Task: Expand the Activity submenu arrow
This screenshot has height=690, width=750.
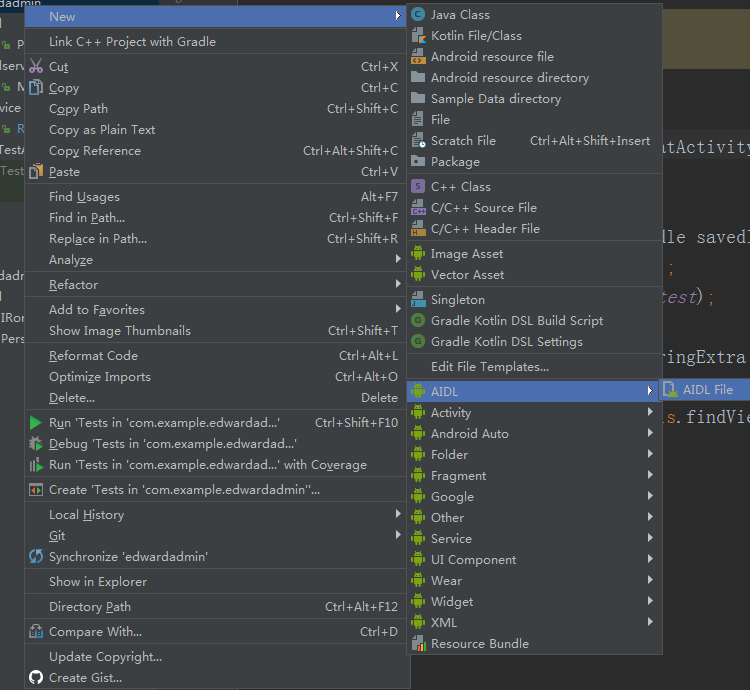Action: coord(650,412)
